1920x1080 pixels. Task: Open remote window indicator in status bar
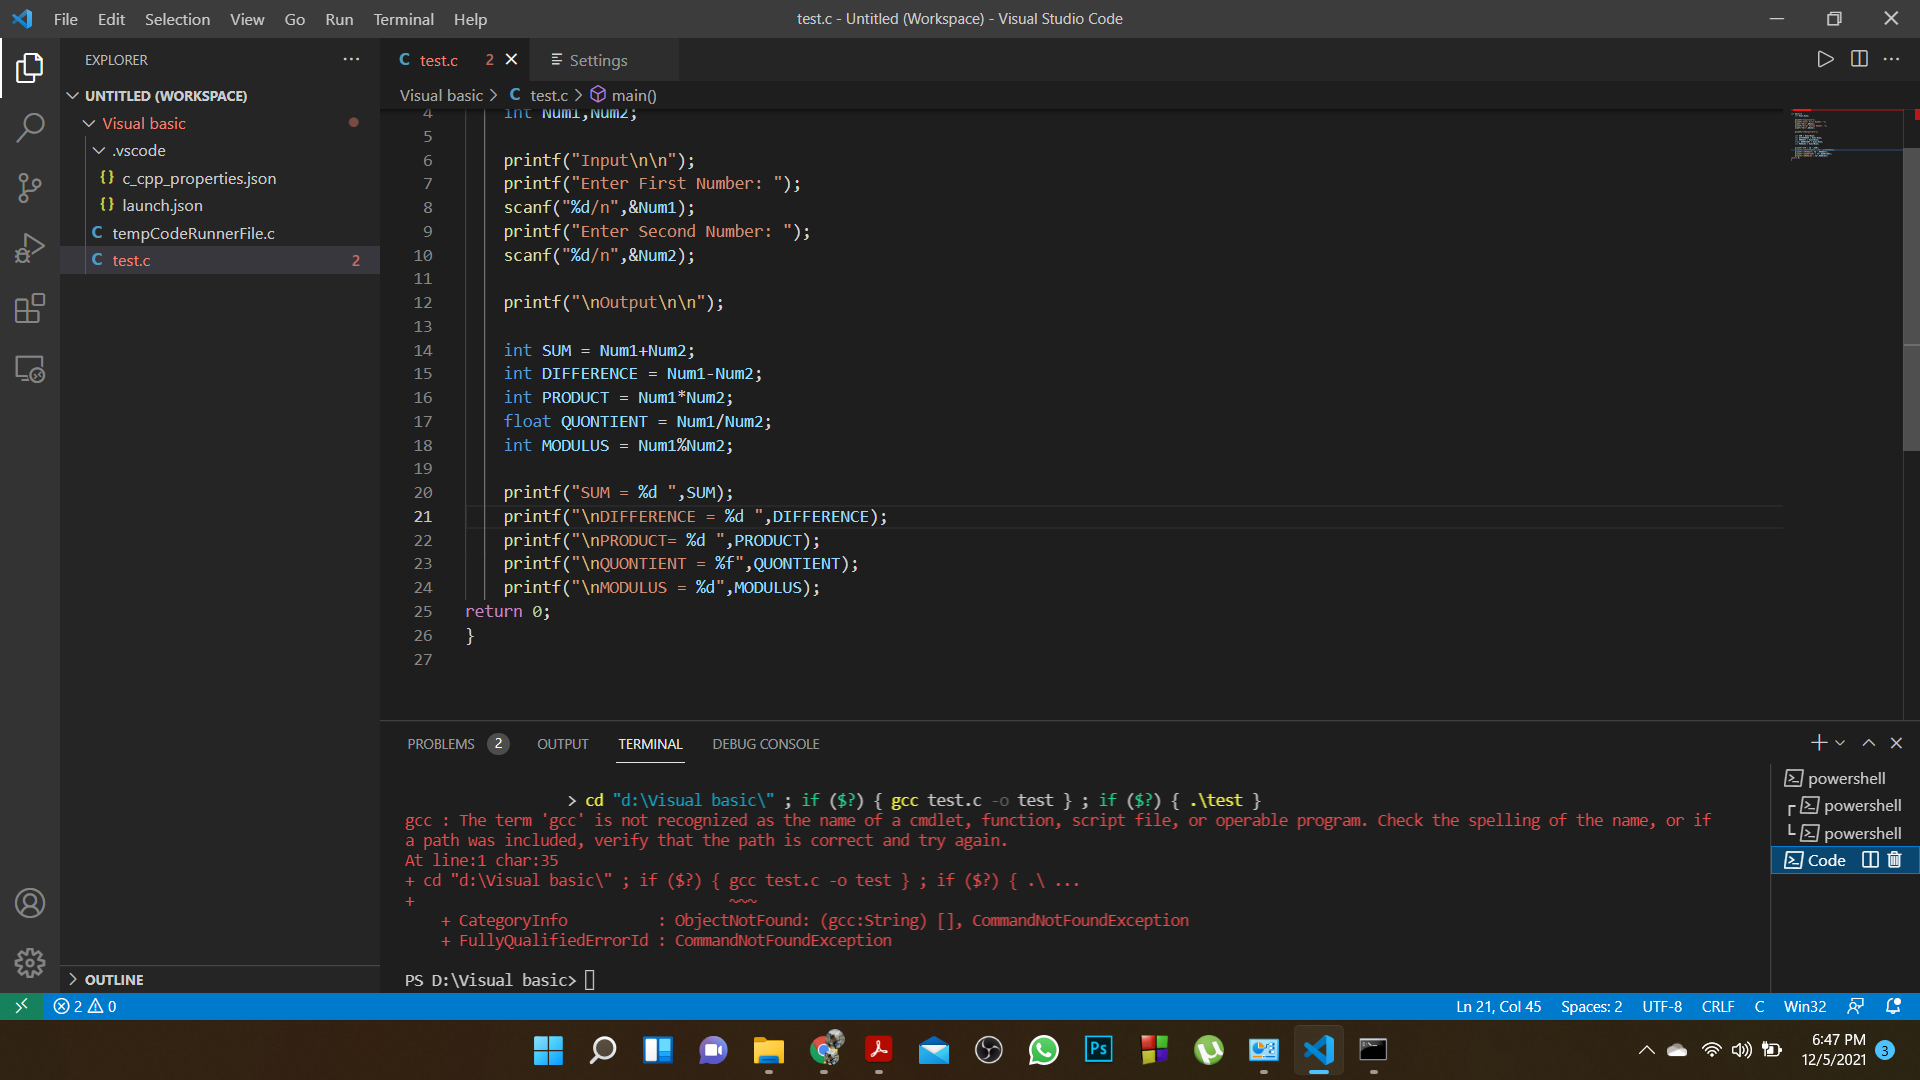pyautogui.click(x=21, y=1006)
